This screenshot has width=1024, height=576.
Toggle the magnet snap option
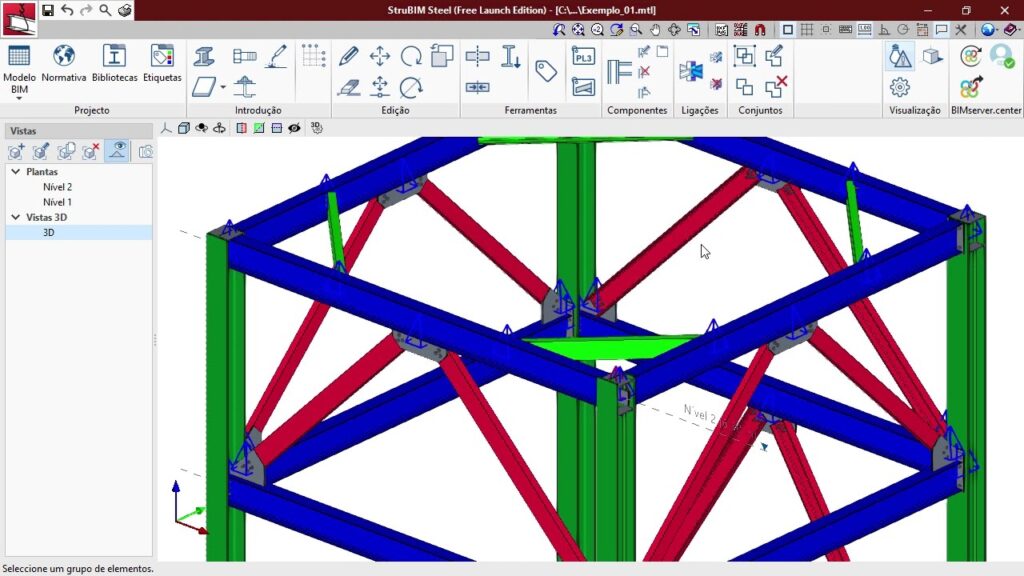tap(759, 30)
